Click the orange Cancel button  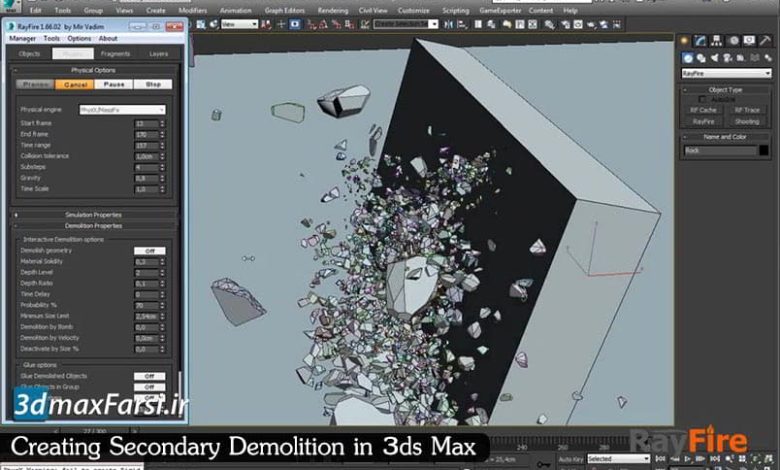(x=75, y=85)
